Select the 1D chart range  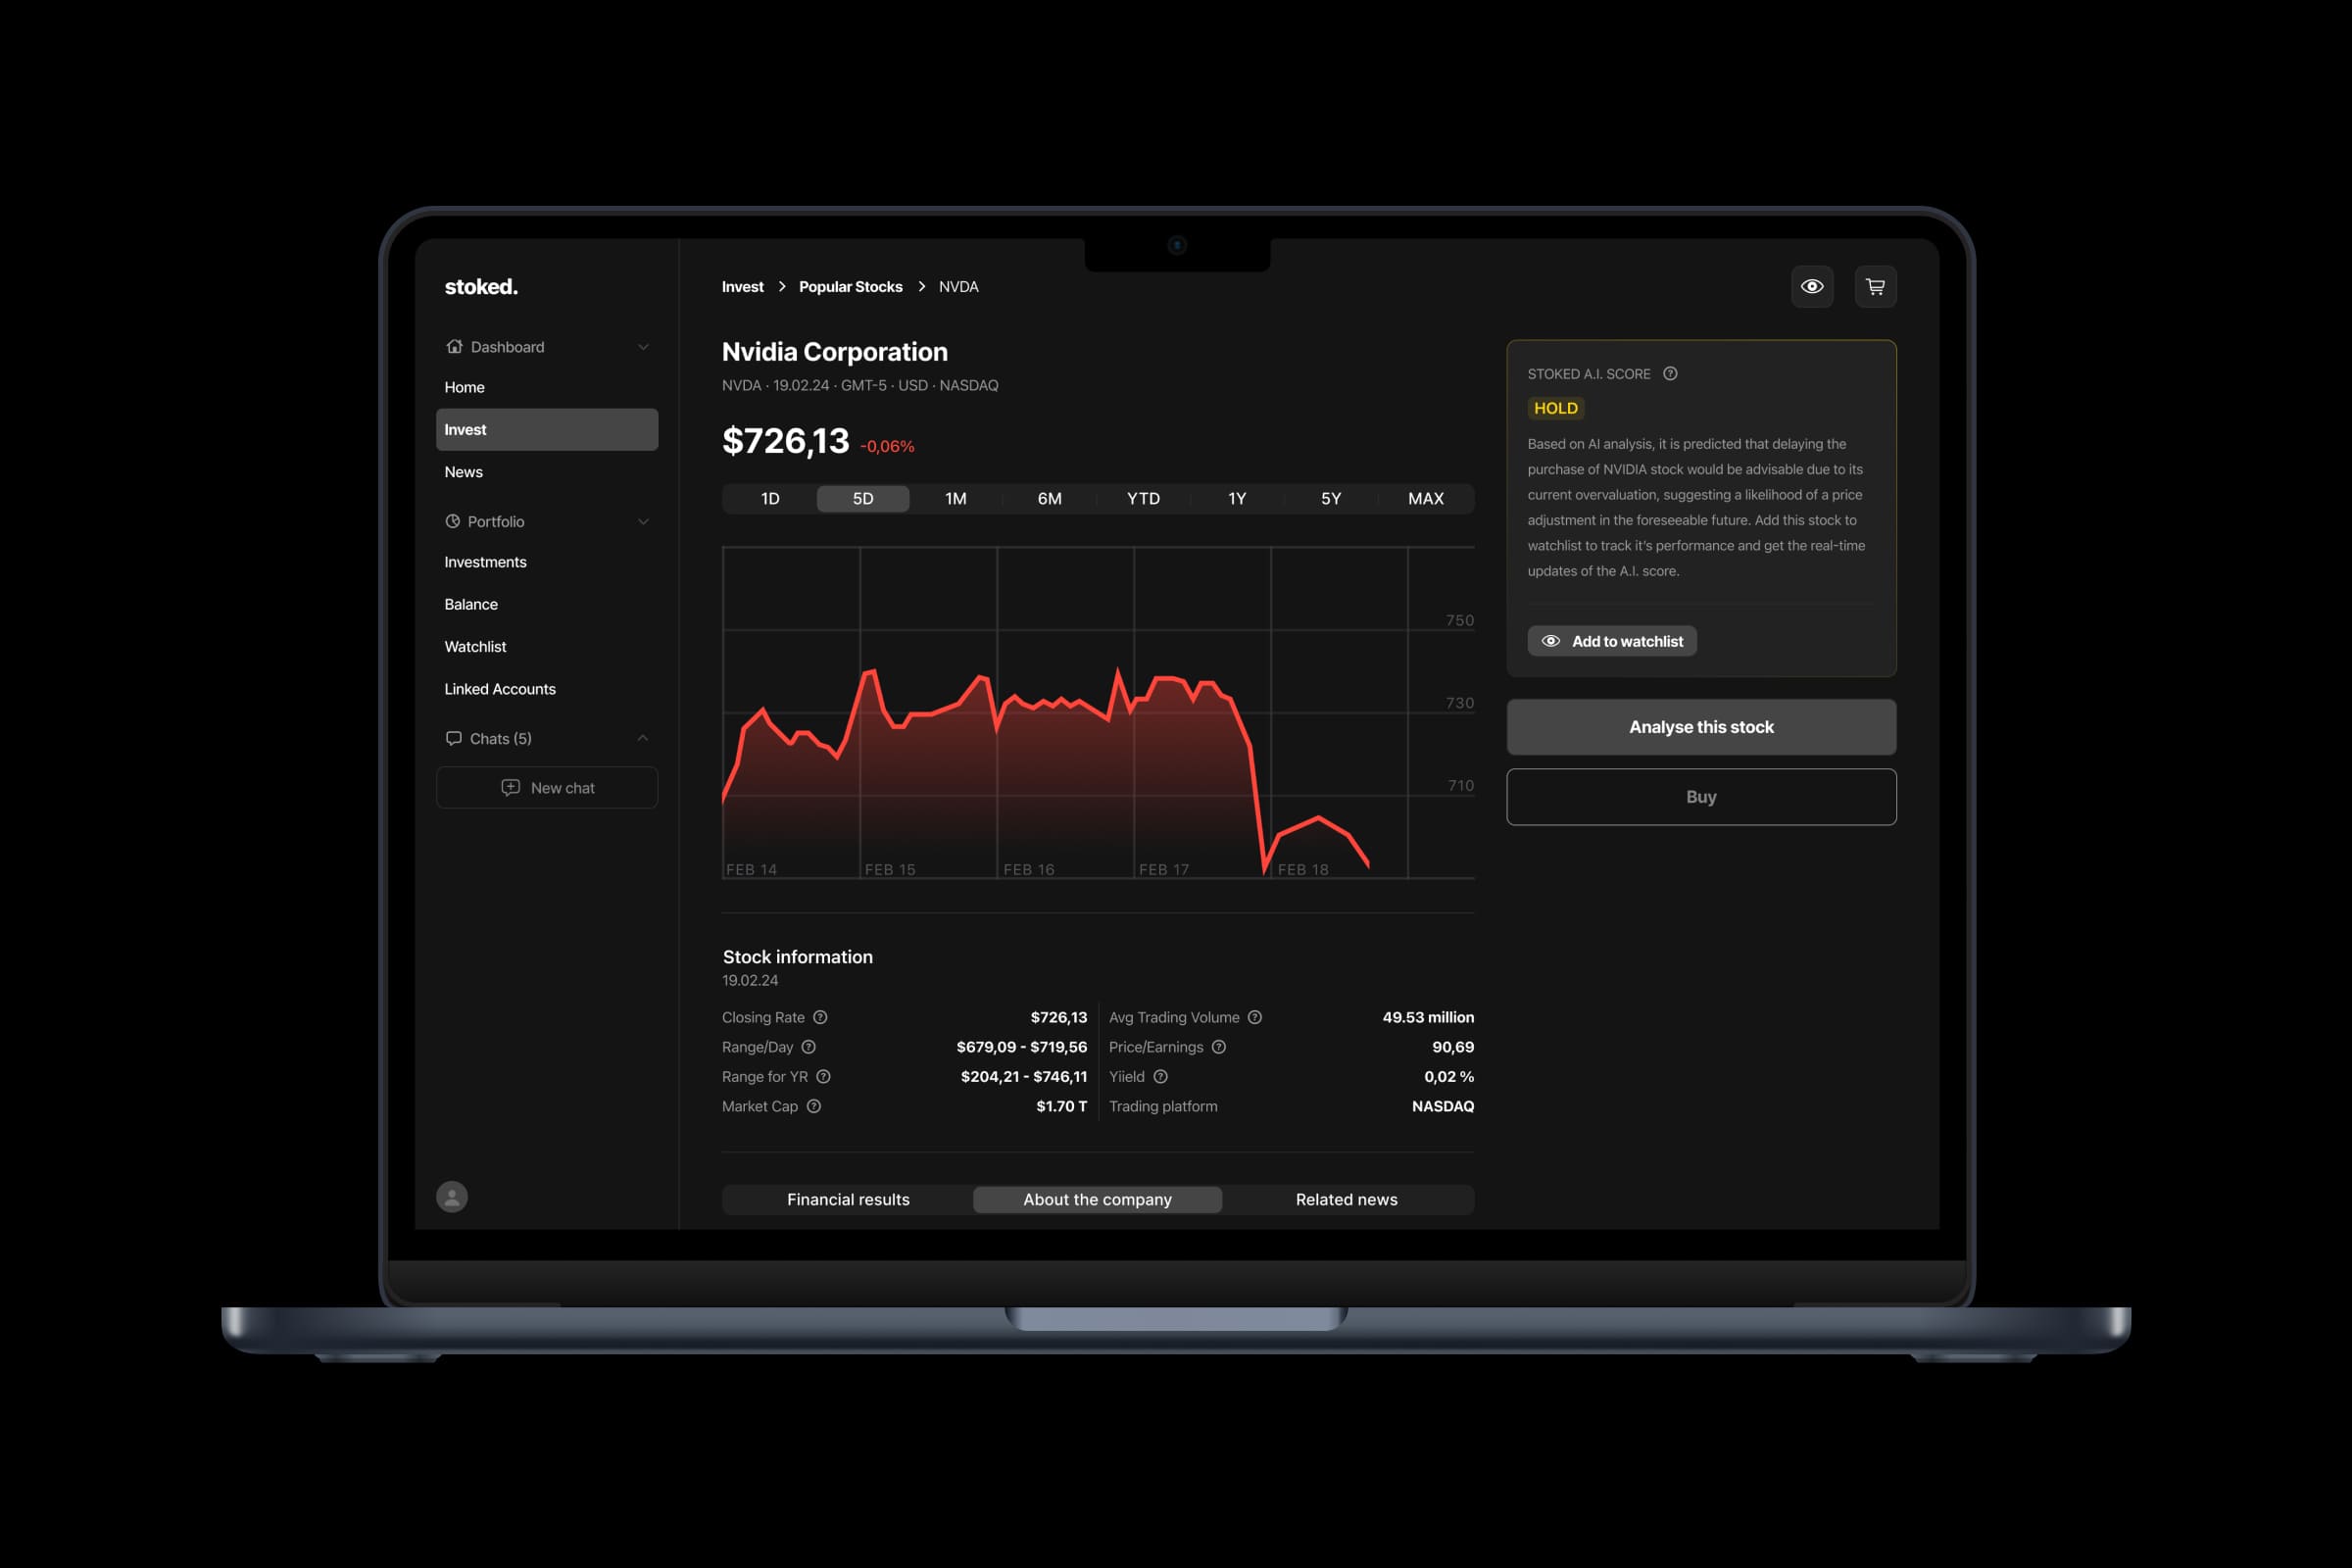point(770,498)
